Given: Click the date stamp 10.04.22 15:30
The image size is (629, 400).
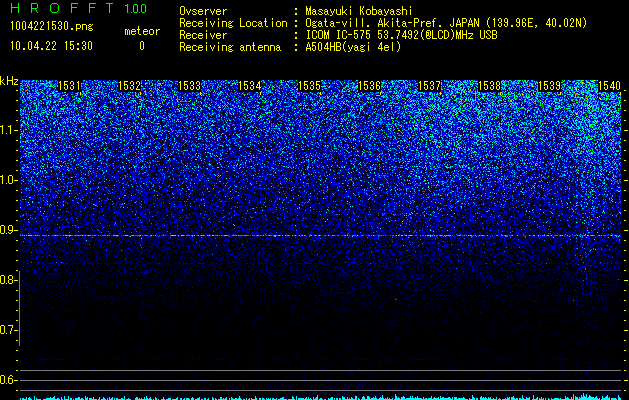Looking at the screenshot, I should [51, 46].
